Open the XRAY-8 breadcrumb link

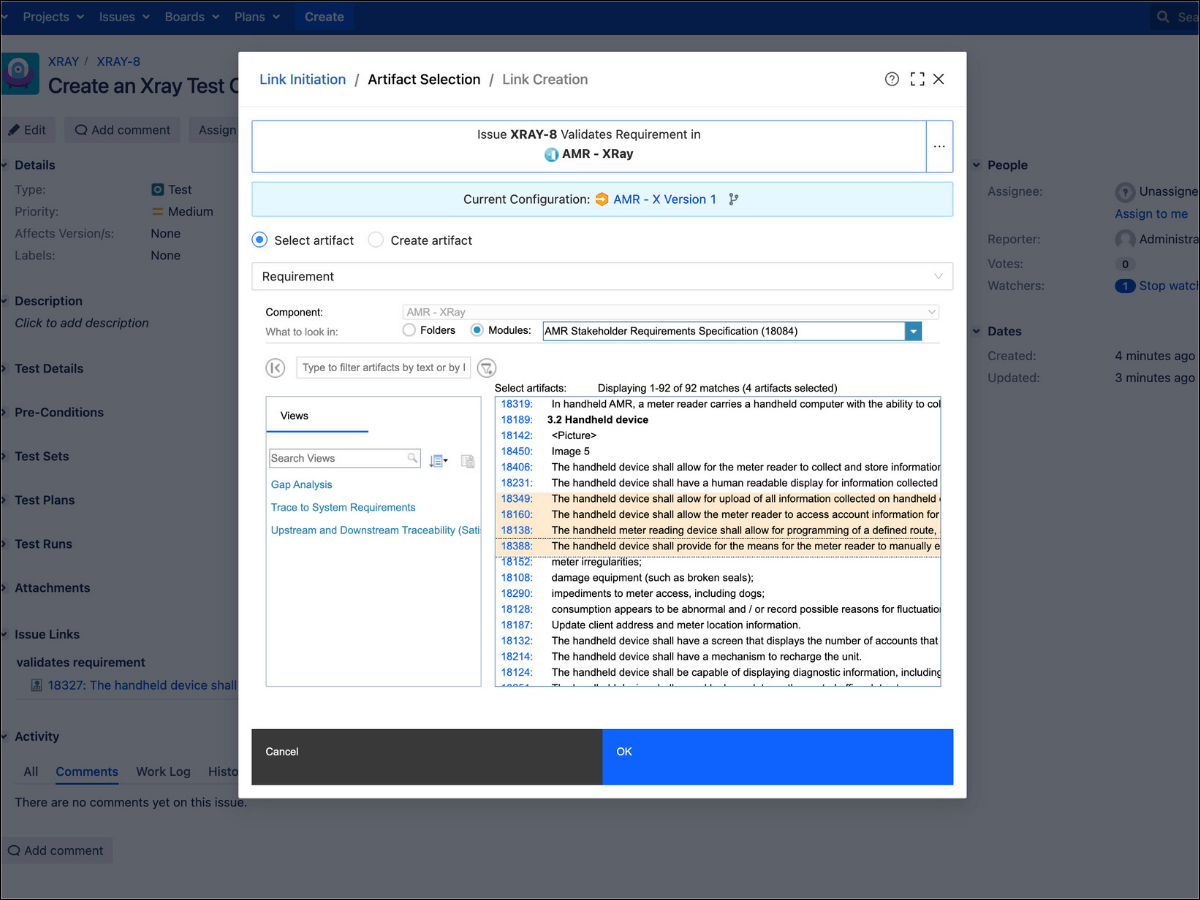(x=118, y=61)
